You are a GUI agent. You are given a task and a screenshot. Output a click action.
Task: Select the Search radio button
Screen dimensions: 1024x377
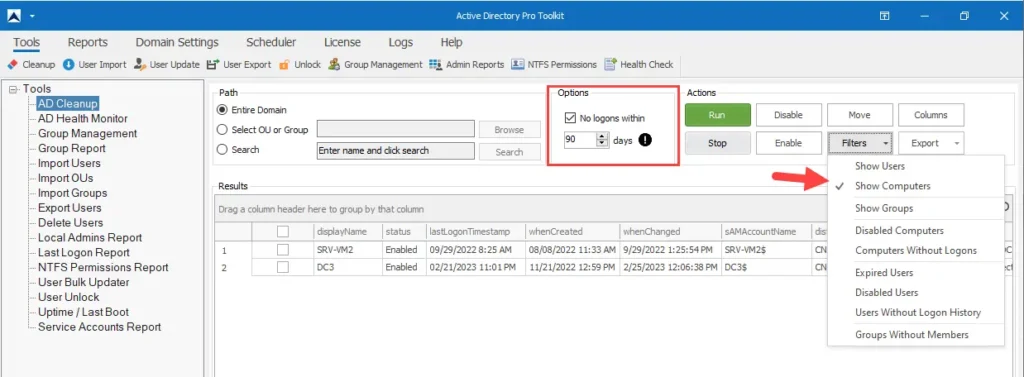click(222, 150)
